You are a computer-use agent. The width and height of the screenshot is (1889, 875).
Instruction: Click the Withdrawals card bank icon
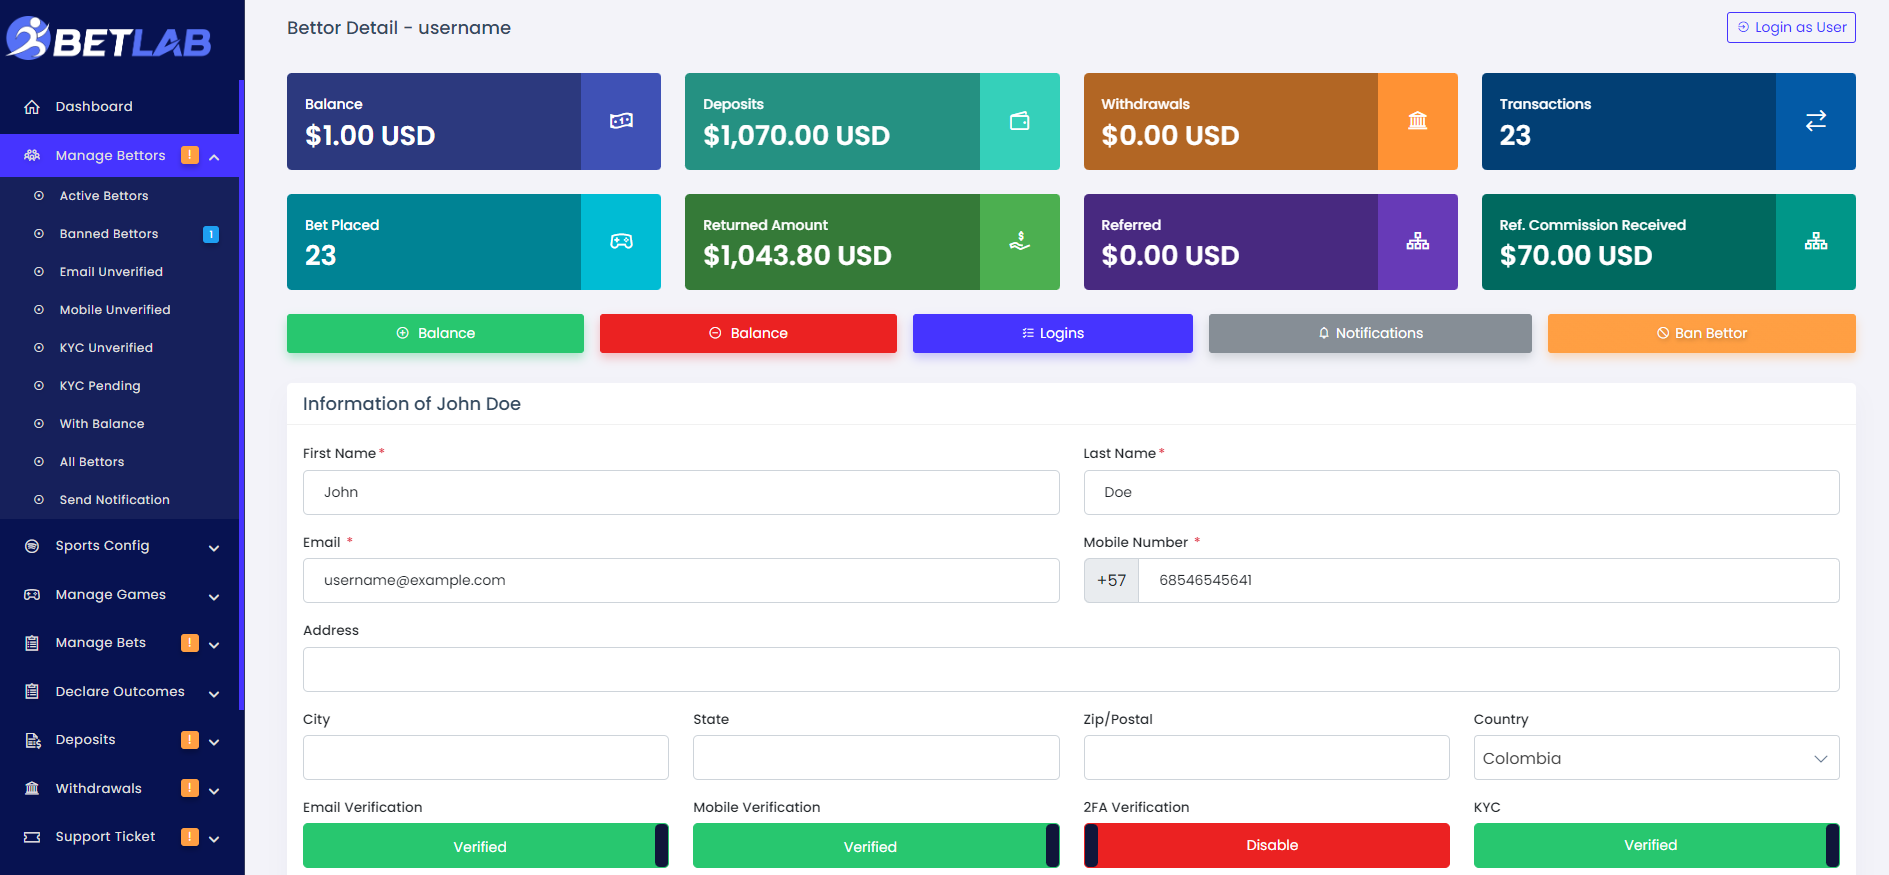point(1417,121)
